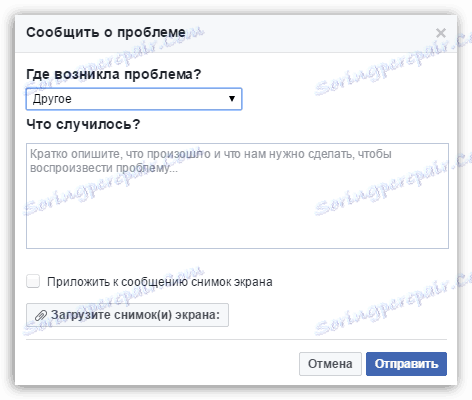Click the gray dialog header bar
Viewport: 472px width, 400px height.
click(236, 33)
